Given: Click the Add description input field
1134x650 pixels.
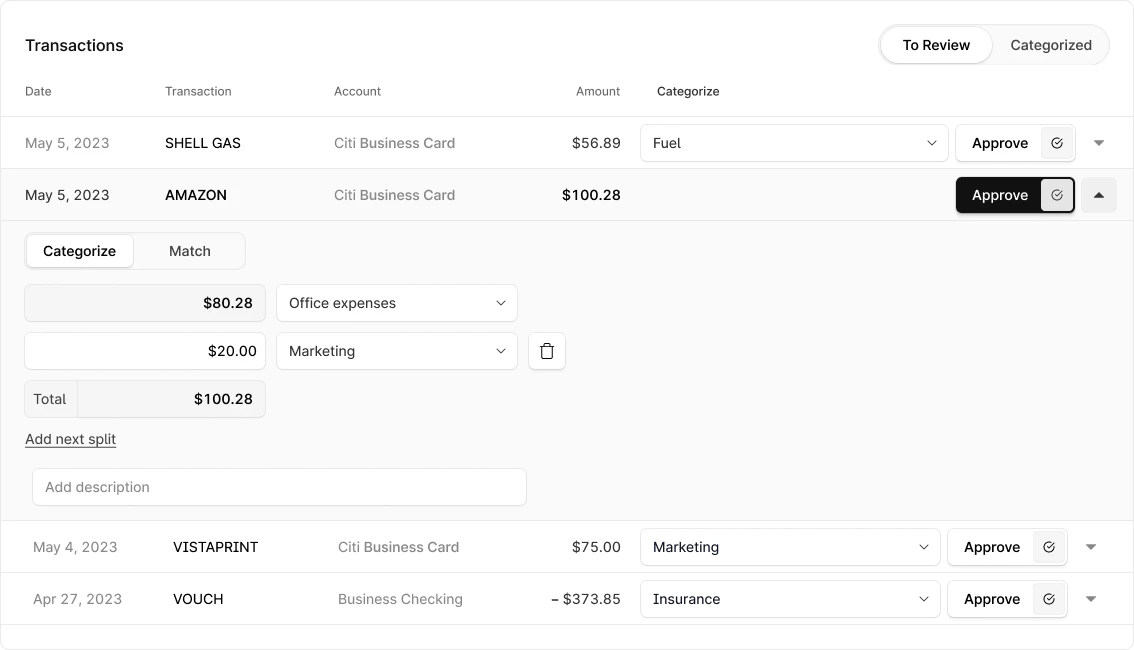Looking at the screenshot, I should (279, 487).
